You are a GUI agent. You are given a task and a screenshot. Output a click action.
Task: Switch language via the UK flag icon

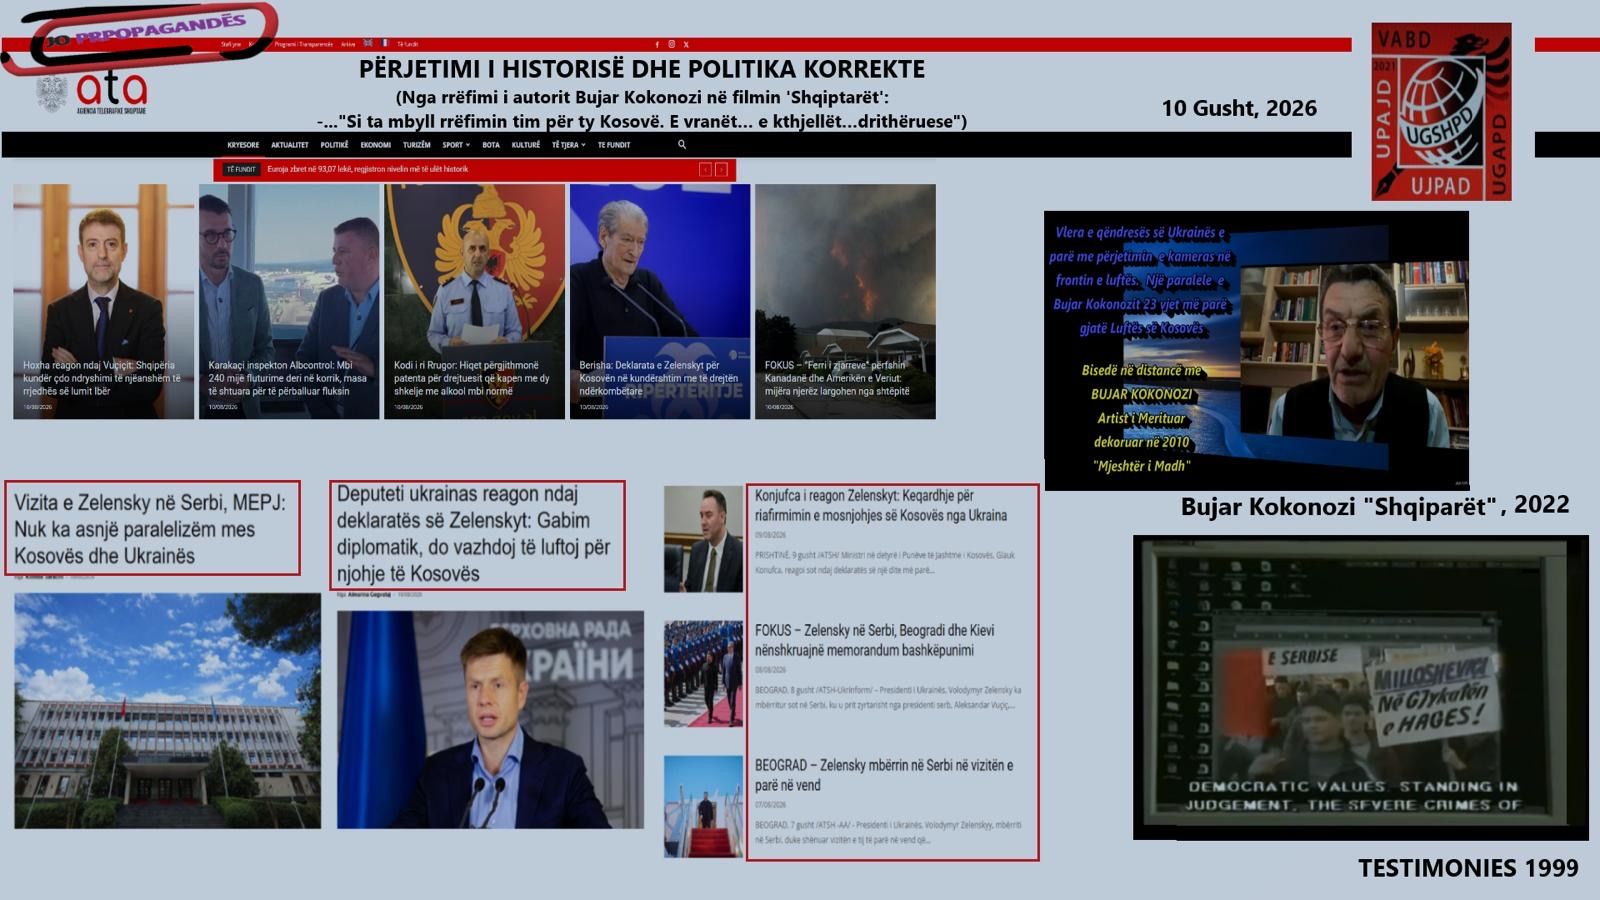[x=368, y=44]
